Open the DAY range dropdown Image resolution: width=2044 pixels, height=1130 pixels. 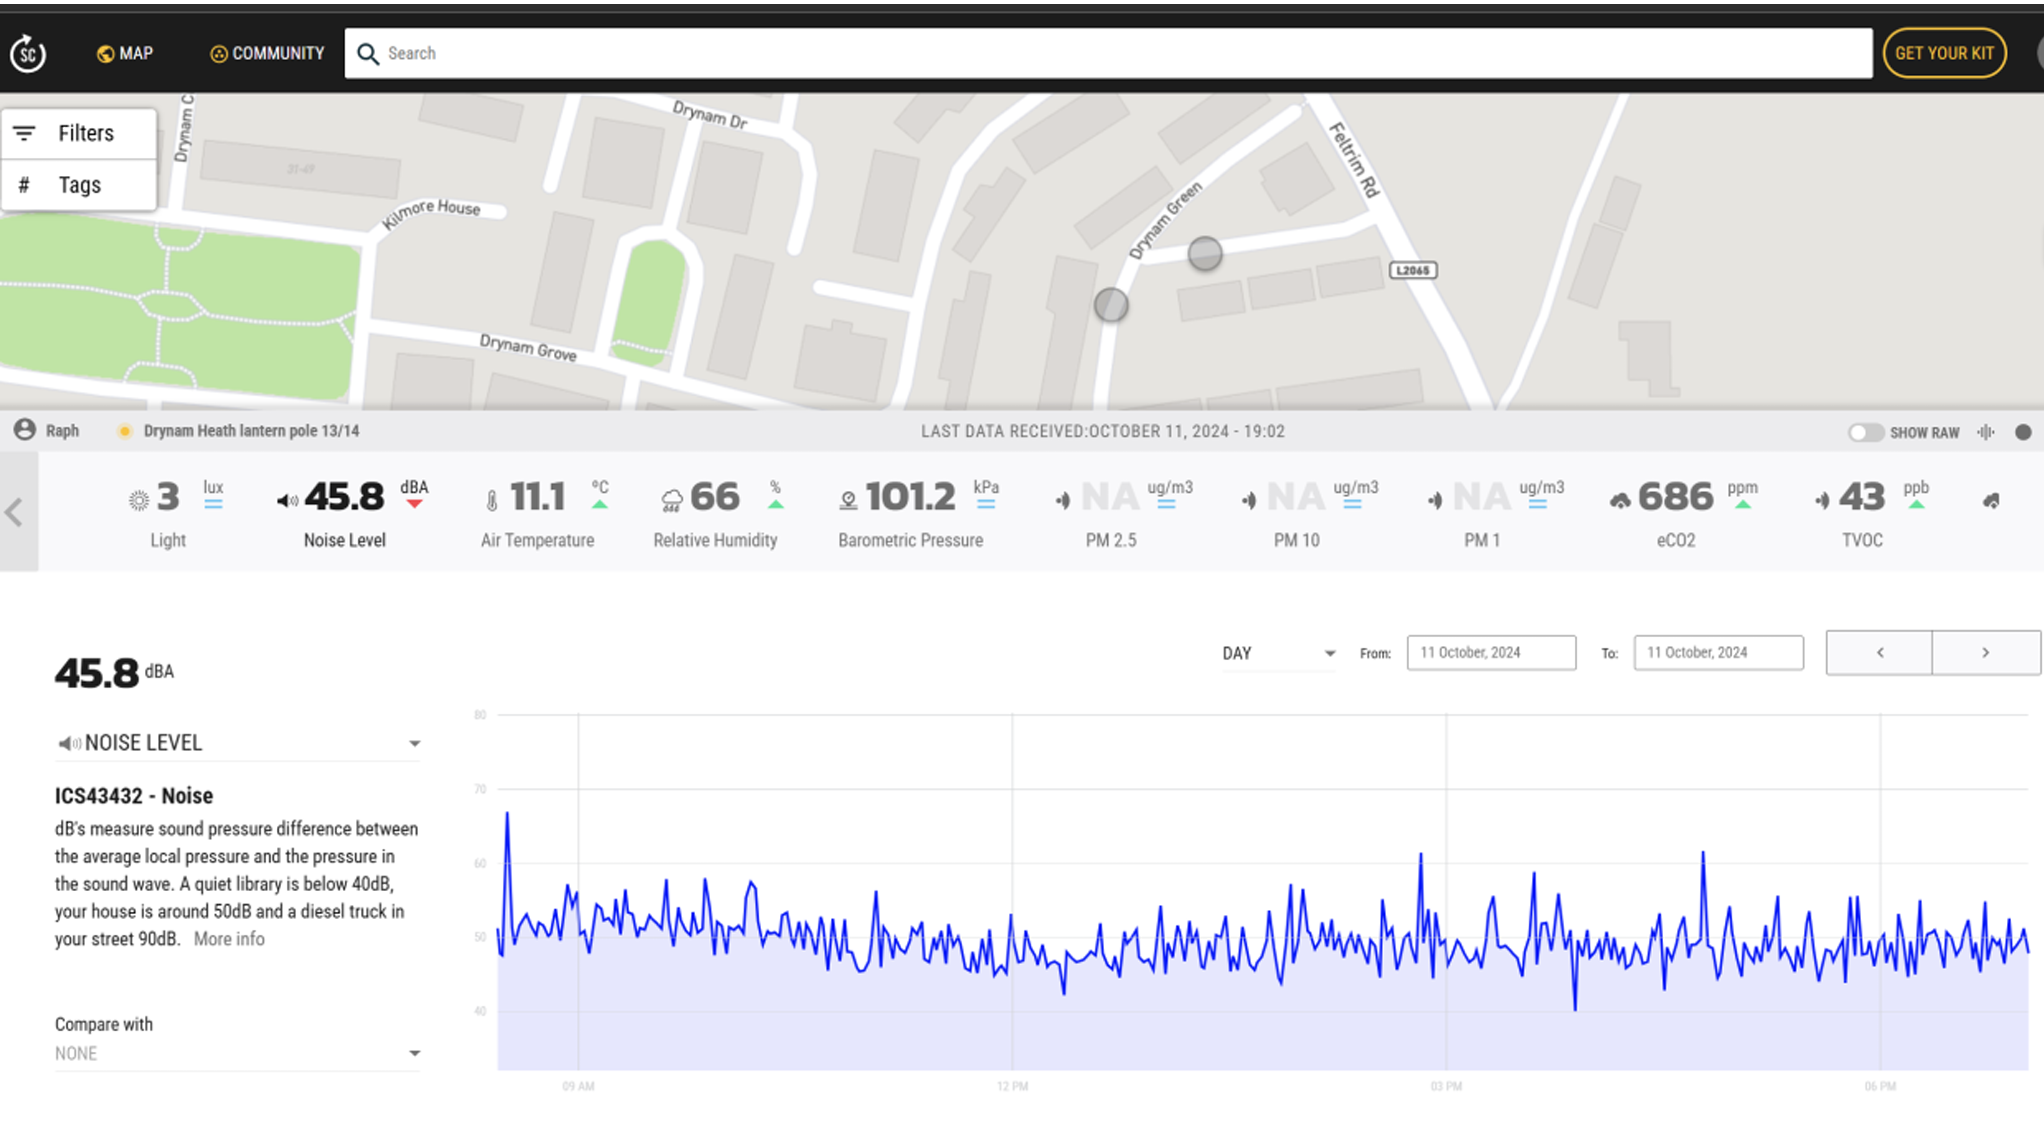click(x=1277, y=653)
